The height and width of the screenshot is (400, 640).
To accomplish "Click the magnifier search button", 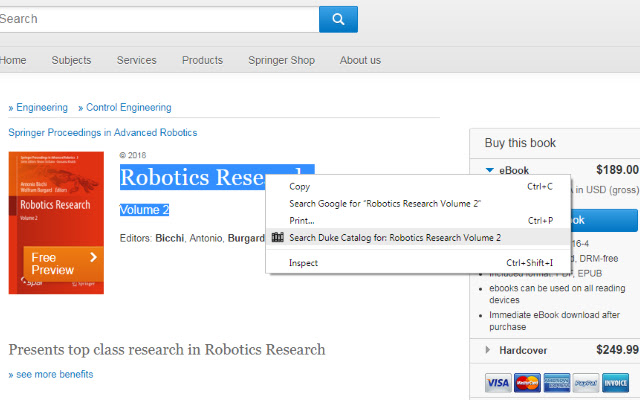I will click(338, 19).
